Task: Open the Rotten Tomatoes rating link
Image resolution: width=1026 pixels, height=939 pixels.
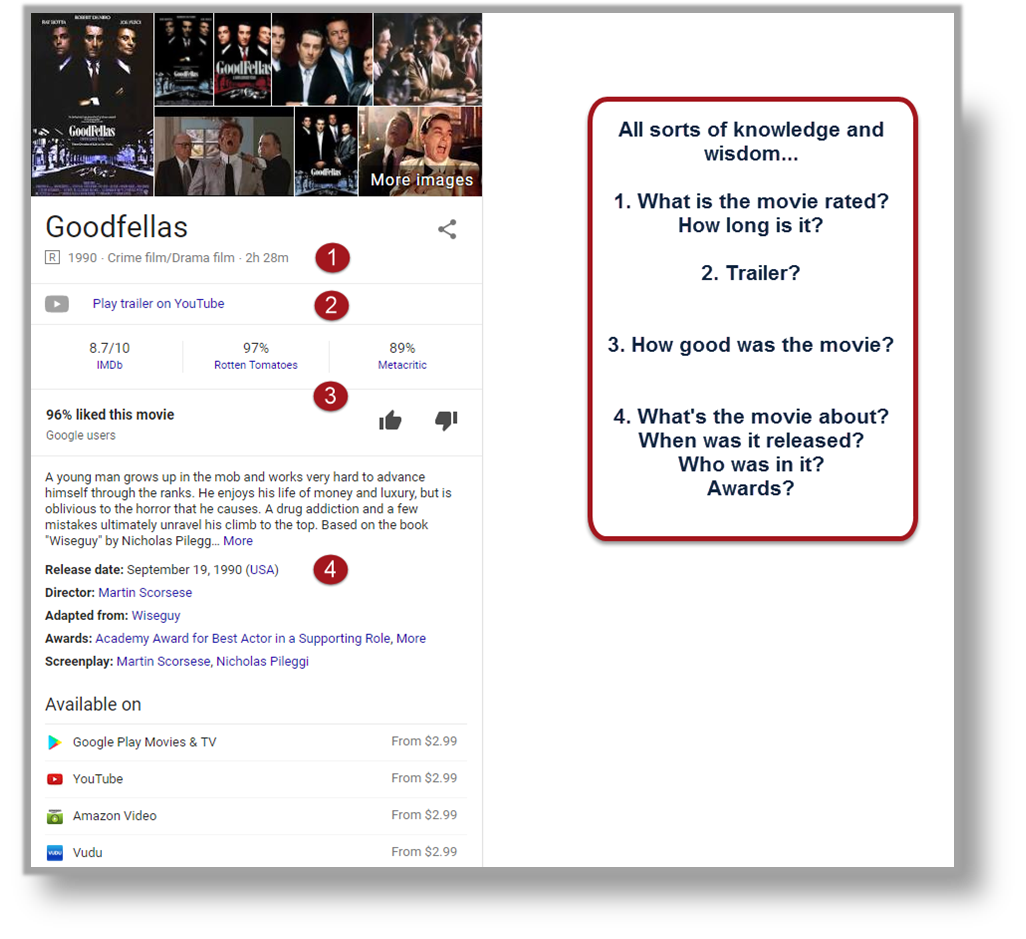Action: pos(256,365)
